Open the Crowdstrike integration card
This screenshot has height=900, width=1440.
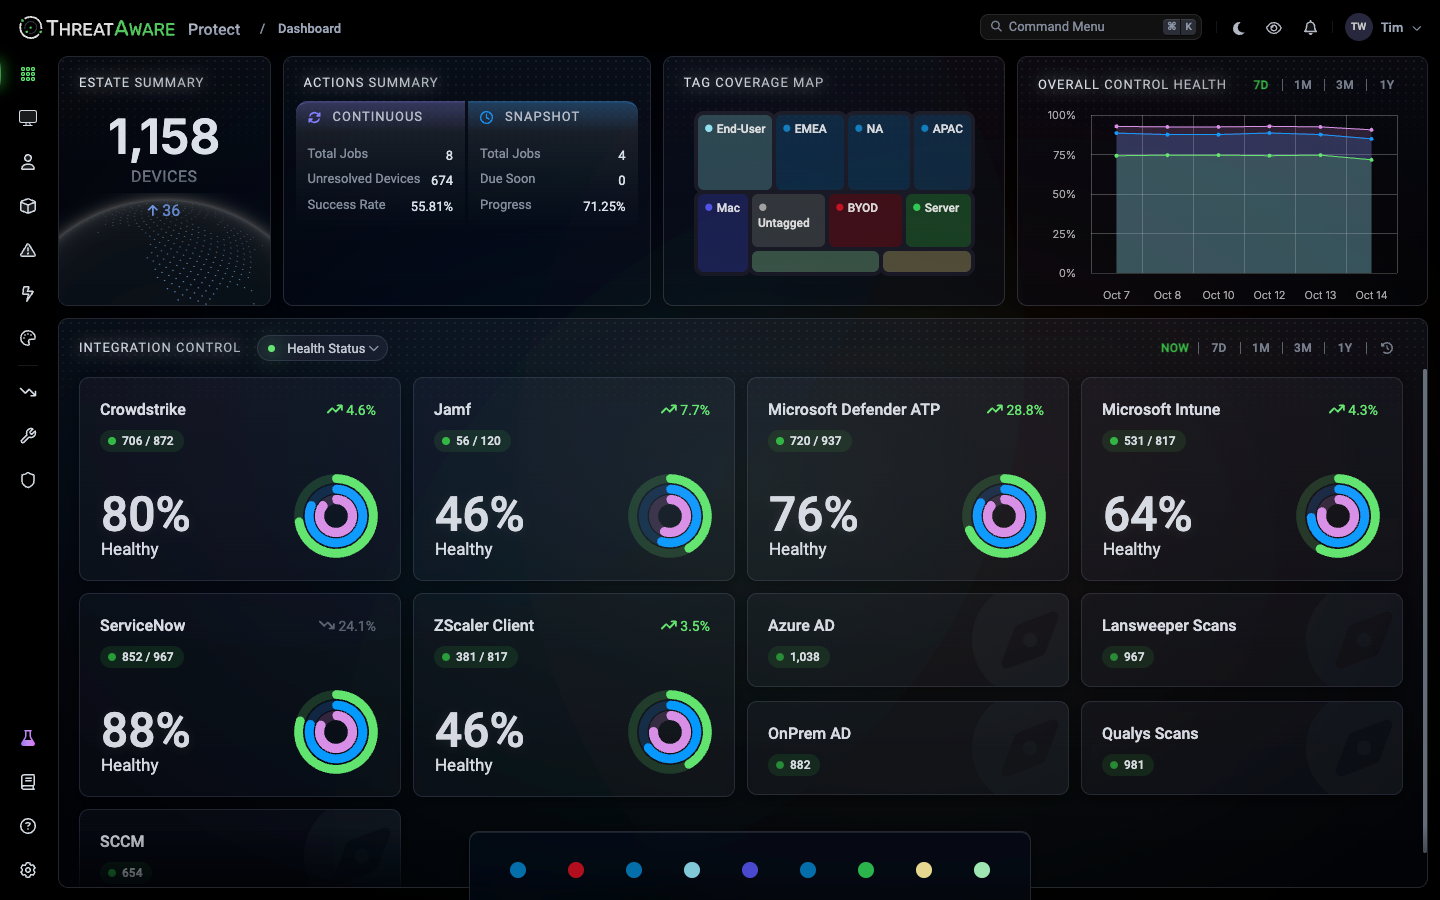(240, 479)
